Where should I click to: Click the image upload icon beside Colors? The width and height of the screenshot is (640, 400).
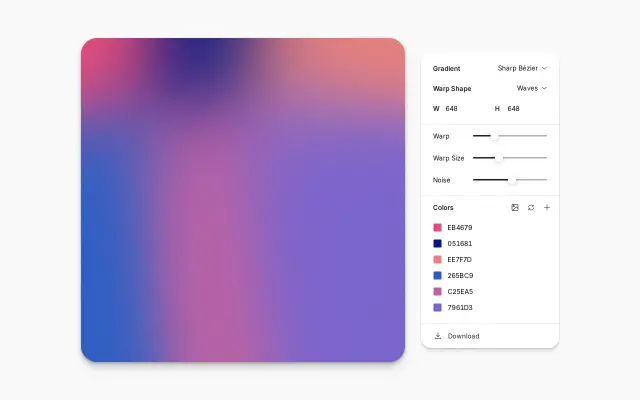pos(515,208)
